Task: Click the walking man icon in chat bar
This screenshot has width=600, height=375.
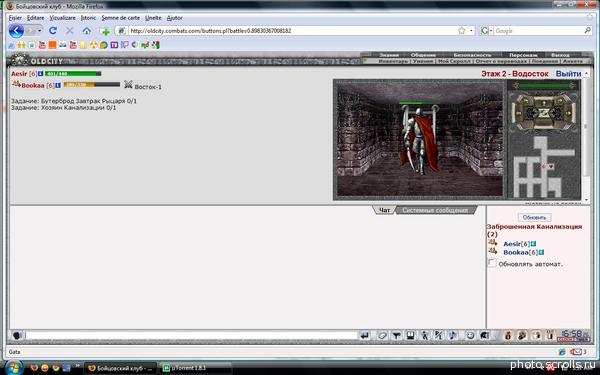Action: 424,335
